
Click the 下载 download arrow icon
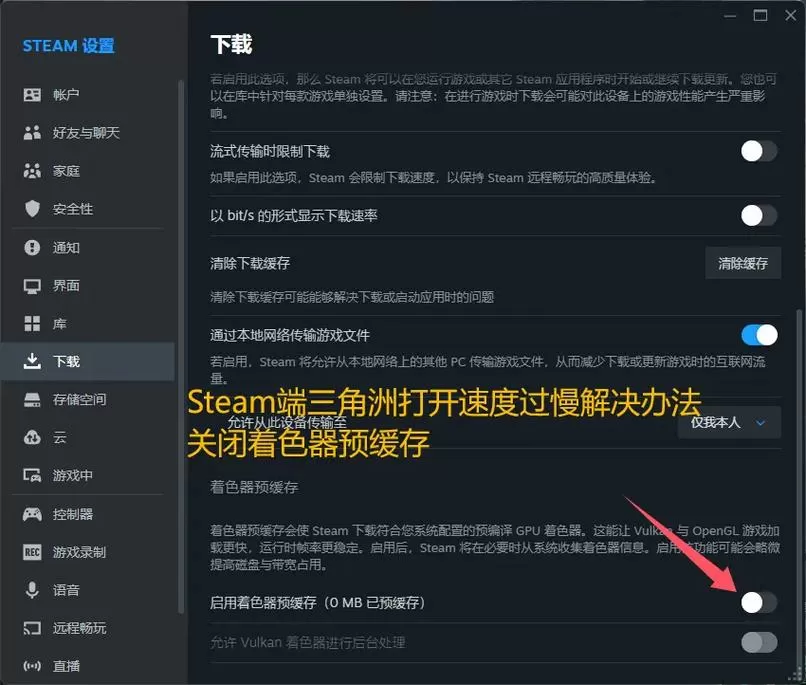(32, 361)
